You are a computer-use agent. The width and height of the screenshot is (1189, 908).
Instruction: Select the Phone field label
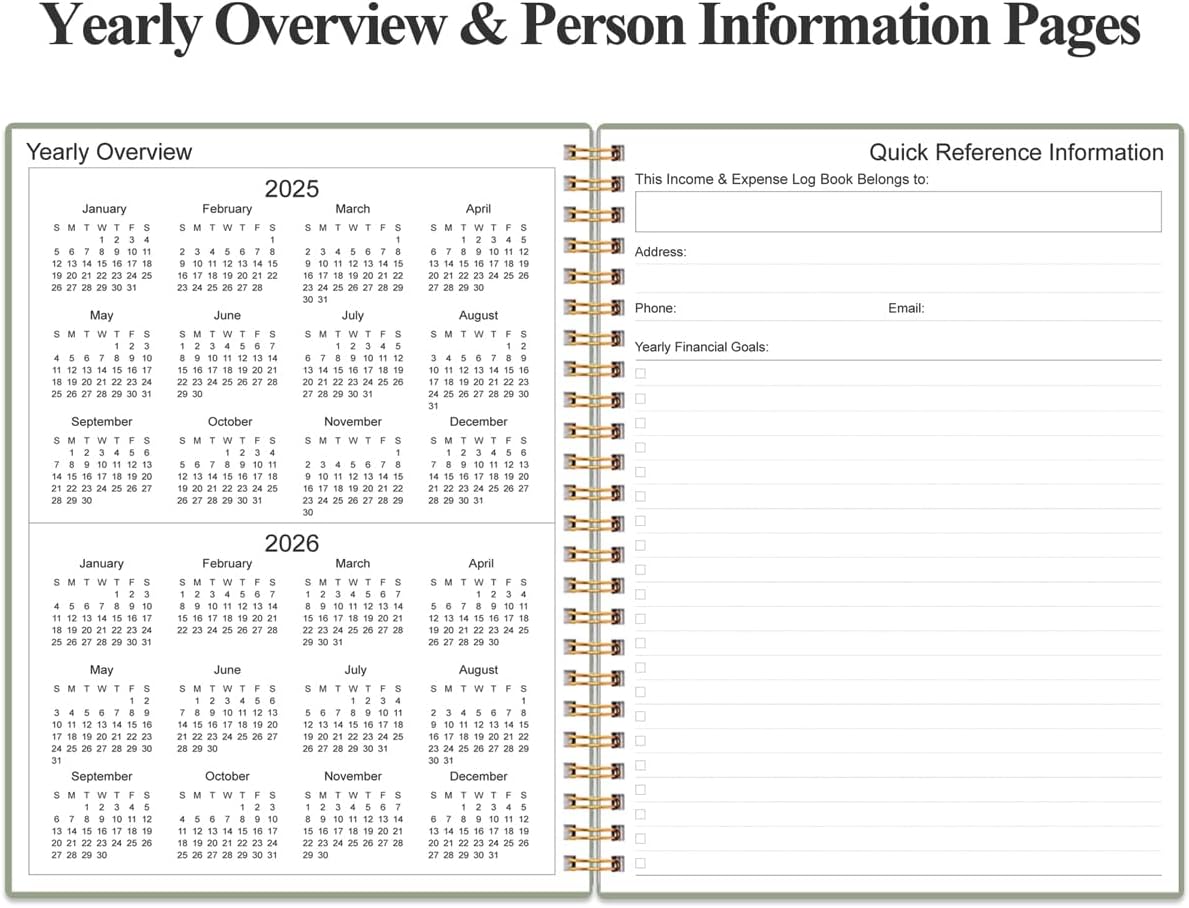pyautogui.click(x=655, y=308)
